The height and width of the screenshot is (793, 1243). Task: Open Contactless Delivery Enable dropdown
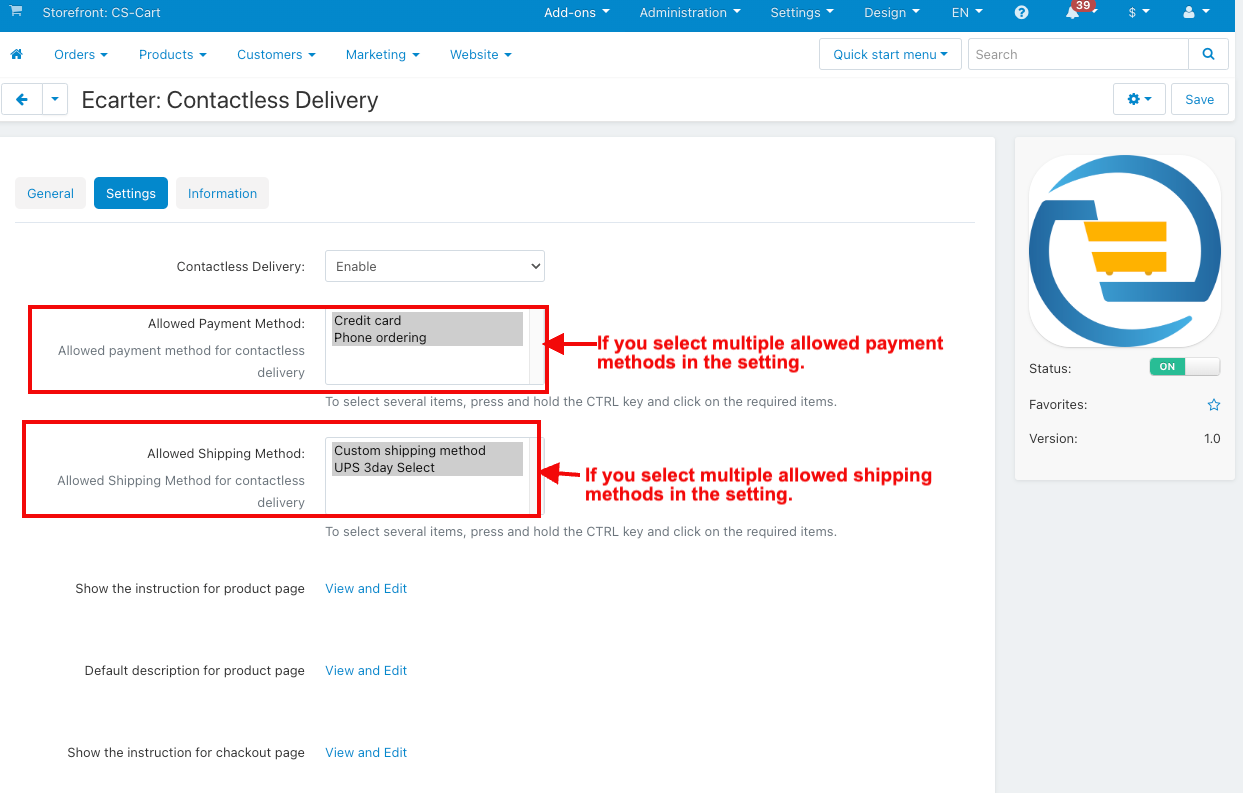pos(435,266)
